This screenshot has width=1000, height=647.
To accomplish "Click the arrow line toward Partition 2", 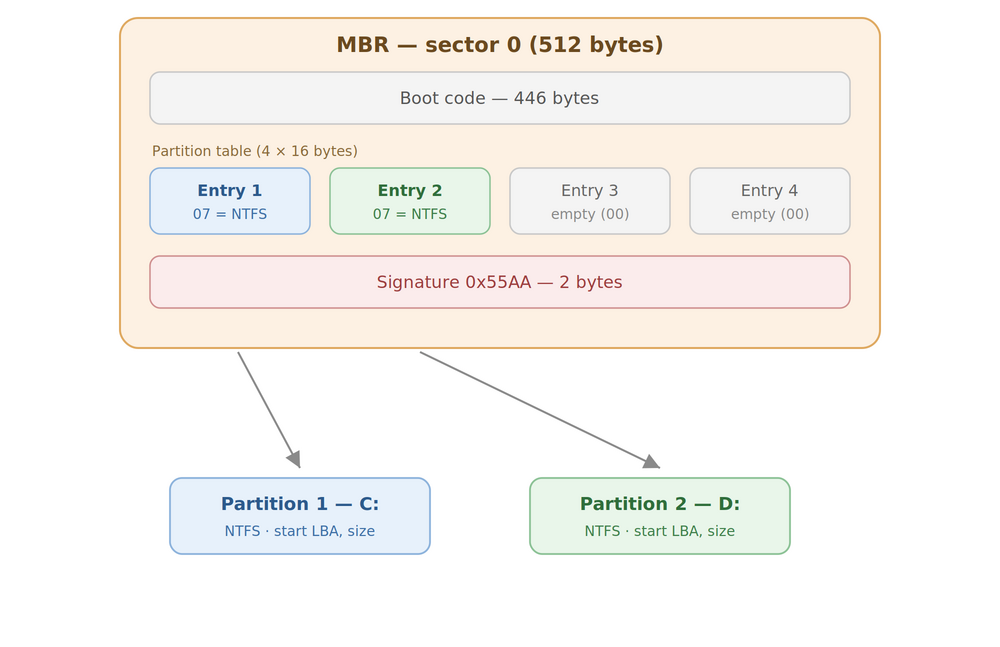I will [x=536, y=407].
